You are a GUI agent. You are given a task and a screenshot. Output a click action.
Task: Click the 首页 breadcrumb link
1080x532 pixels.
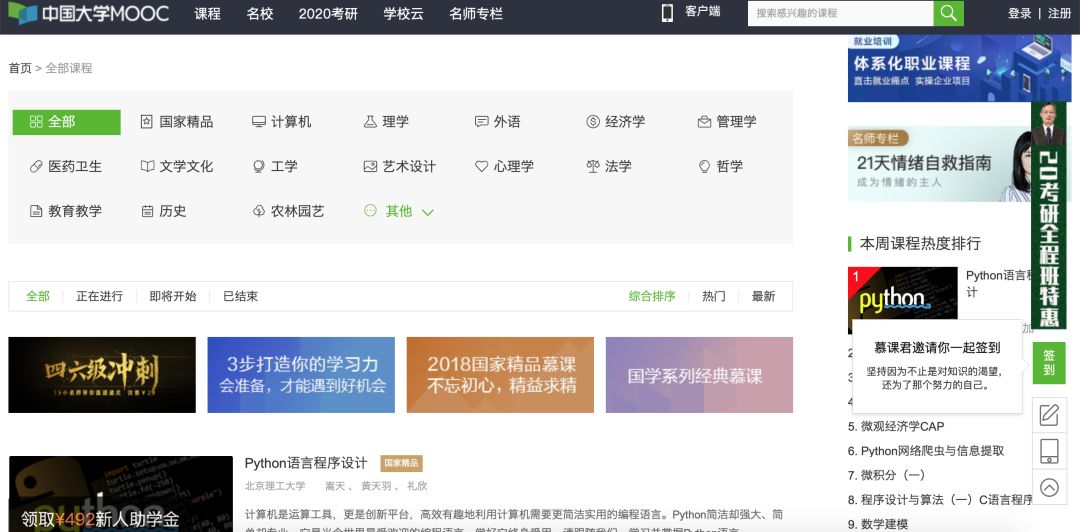(20, 68)
